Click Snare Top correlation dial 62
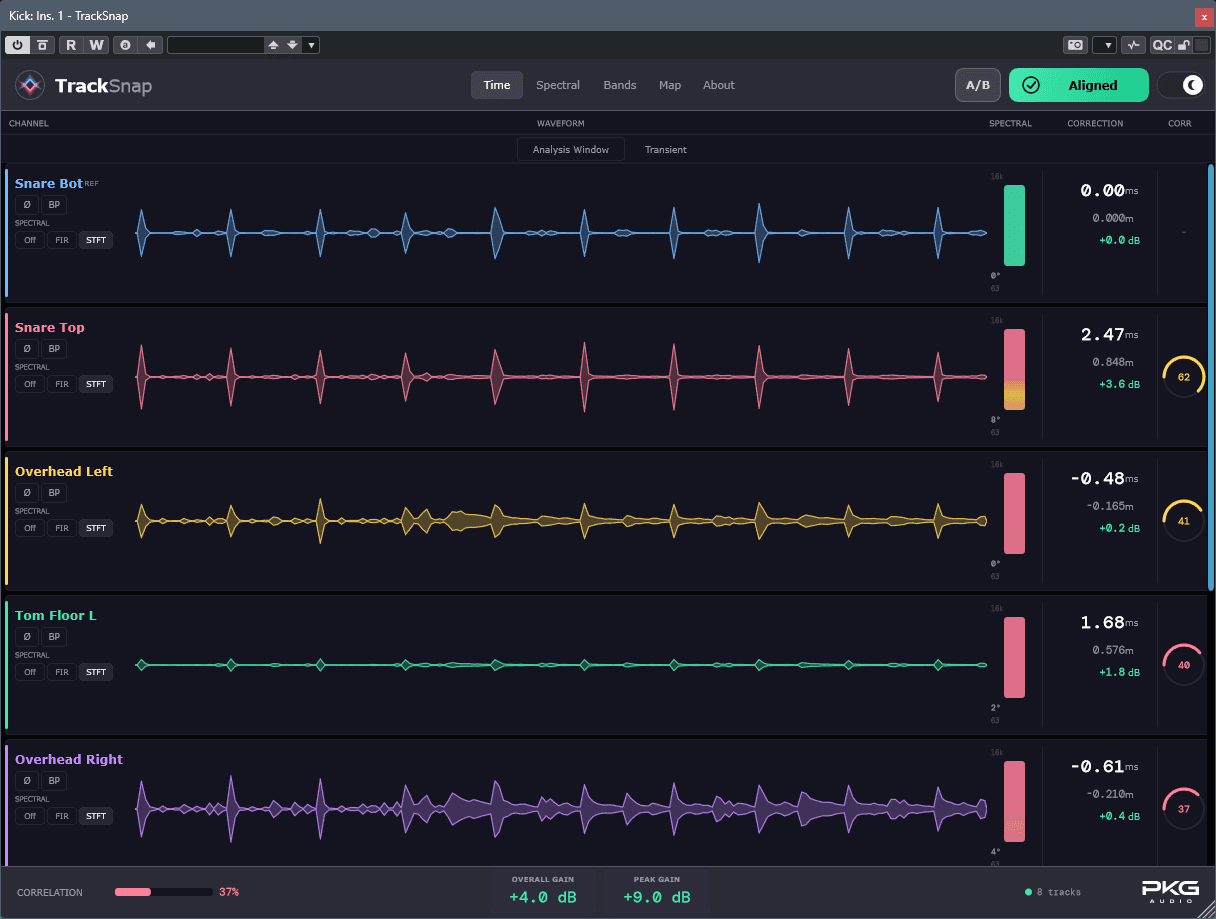Viewport: 1216px width, 919px height. (1184, 377)
